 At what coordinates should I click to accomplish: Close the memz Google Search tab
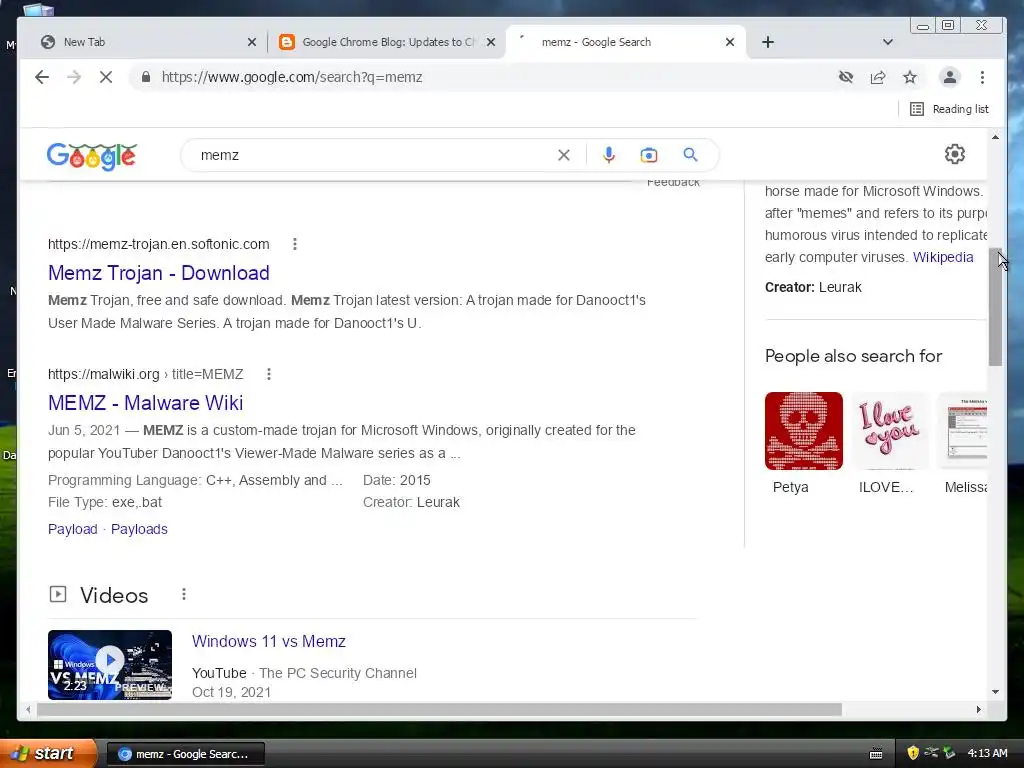(730, 42)
